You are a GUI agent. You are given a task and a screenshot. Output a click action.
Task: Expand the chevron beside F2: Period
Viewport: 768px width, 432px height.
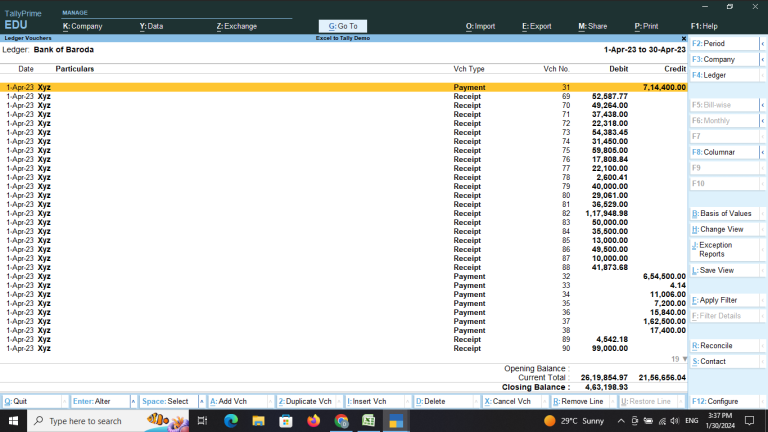[x=762, y=45]
